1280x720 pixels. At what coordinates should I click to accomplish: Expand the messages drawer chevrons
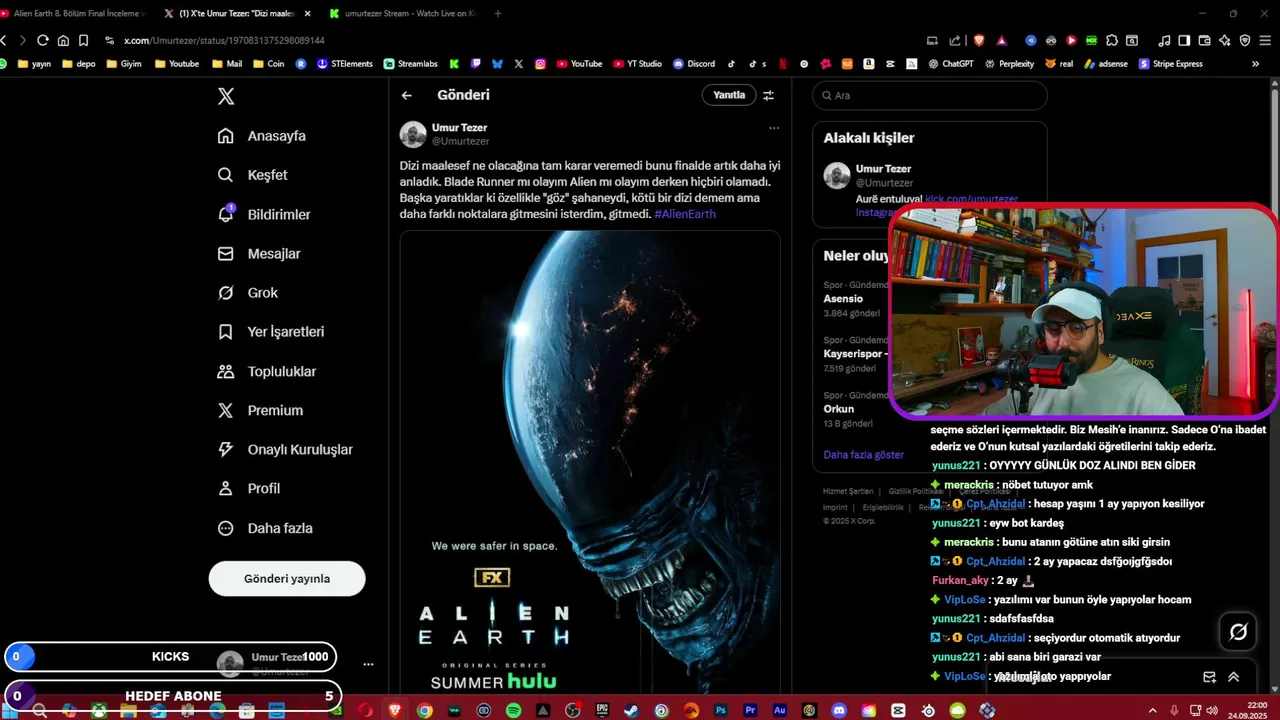[x=1233, y=677]
